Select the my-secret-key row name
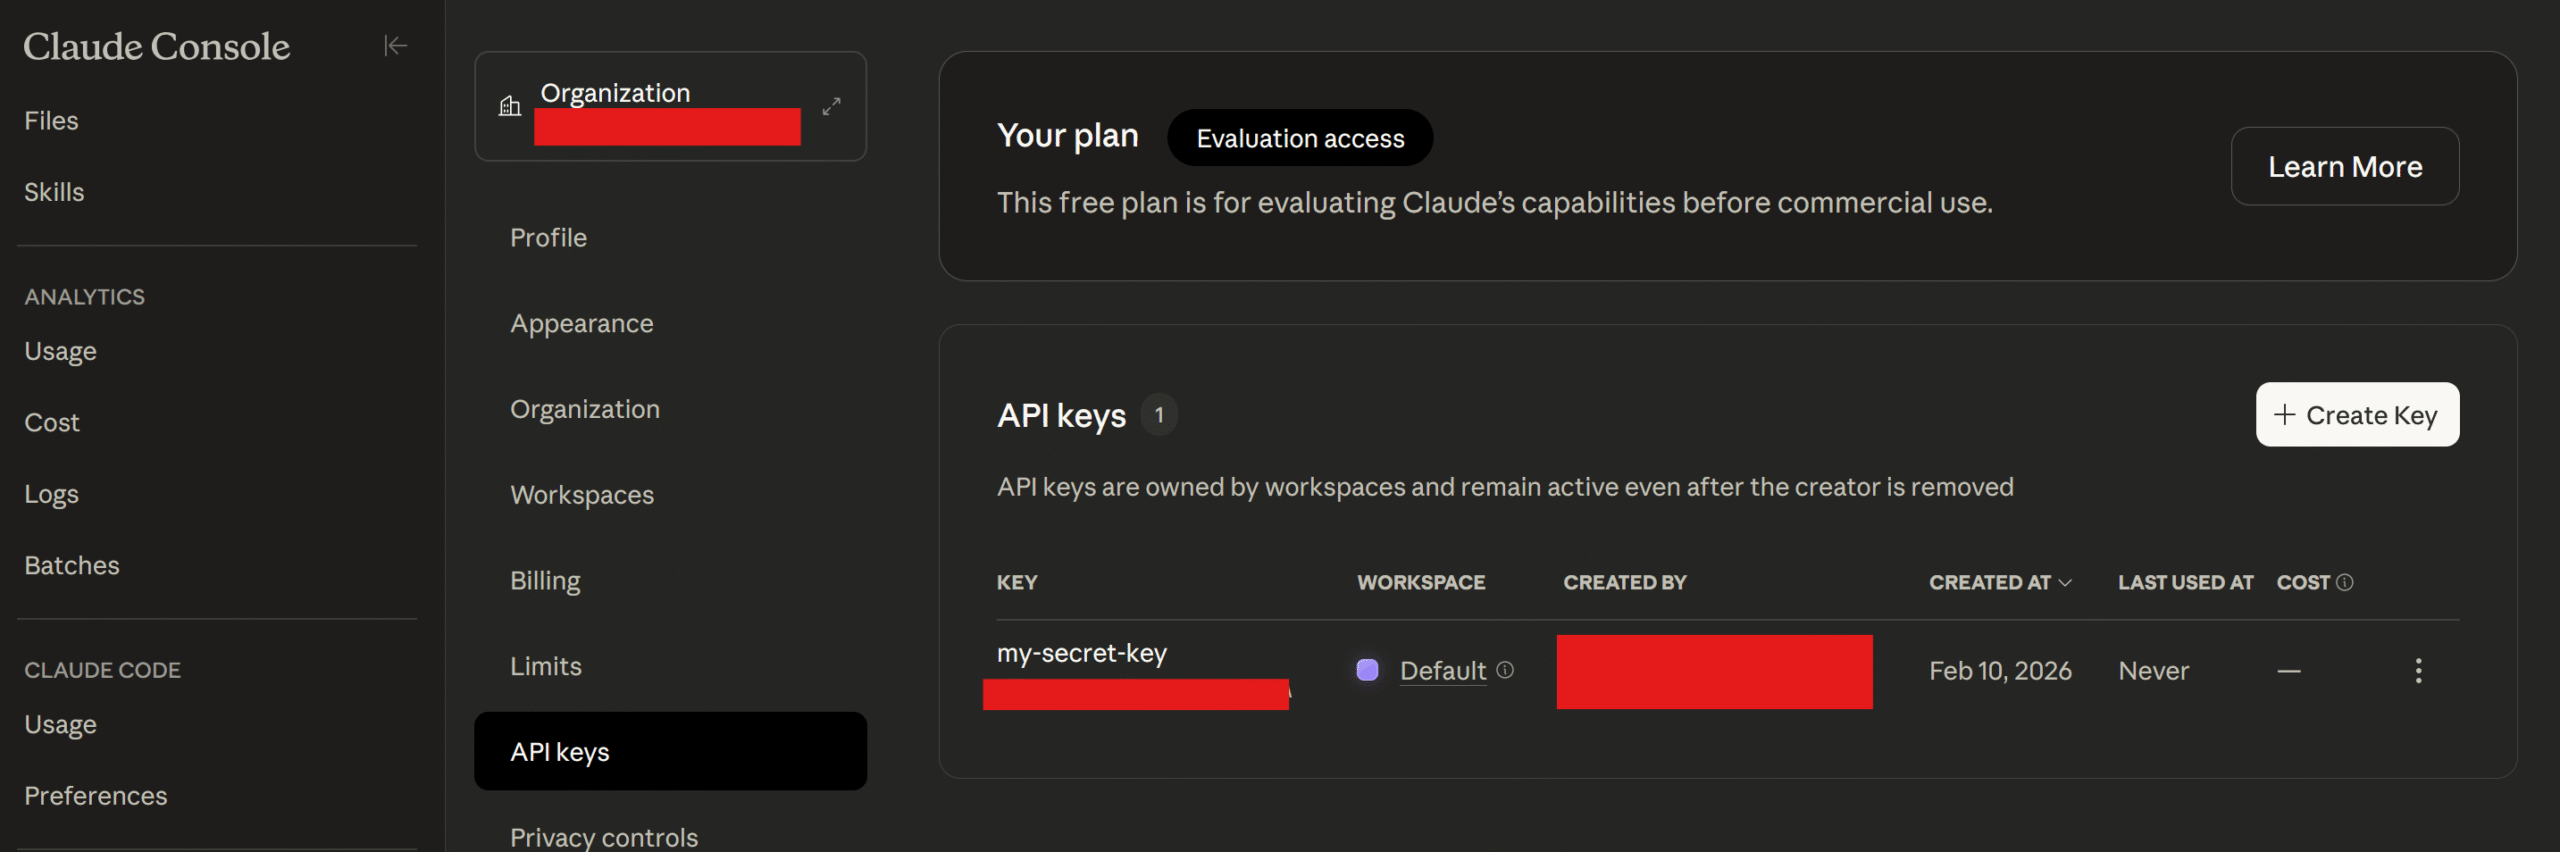 (1081, 653)
